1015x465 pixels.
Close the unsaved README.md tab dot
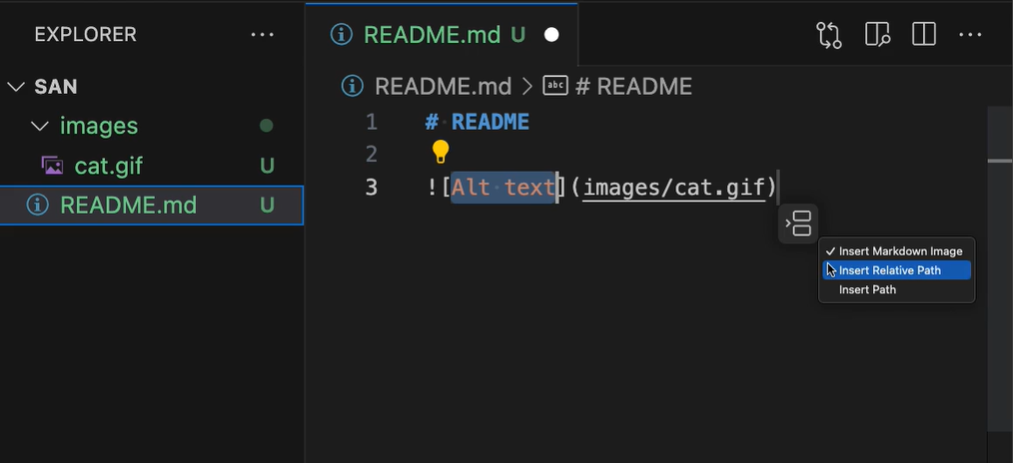click(550, 35)
